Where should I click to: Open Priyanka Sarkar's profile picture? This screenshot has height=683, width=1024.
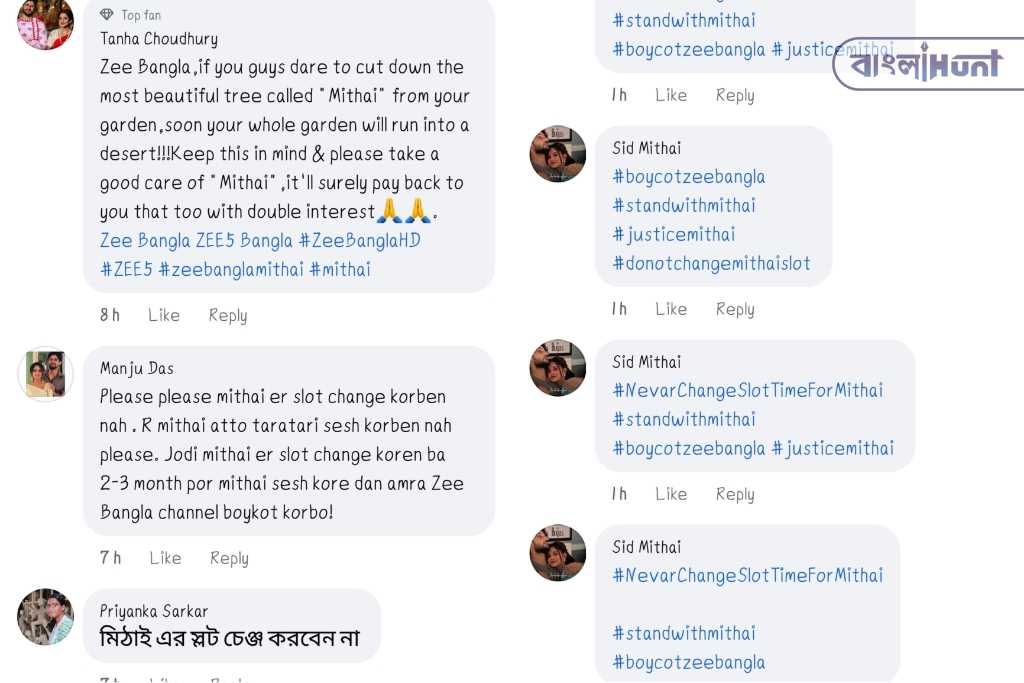[x=45, y=616]
